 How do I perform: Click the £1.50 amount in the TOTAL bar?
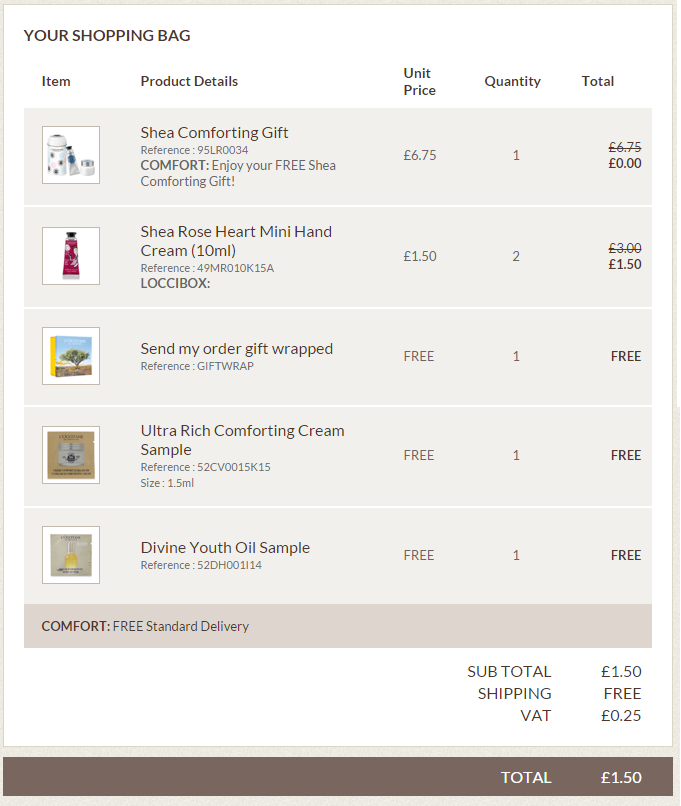pos(621,777)
